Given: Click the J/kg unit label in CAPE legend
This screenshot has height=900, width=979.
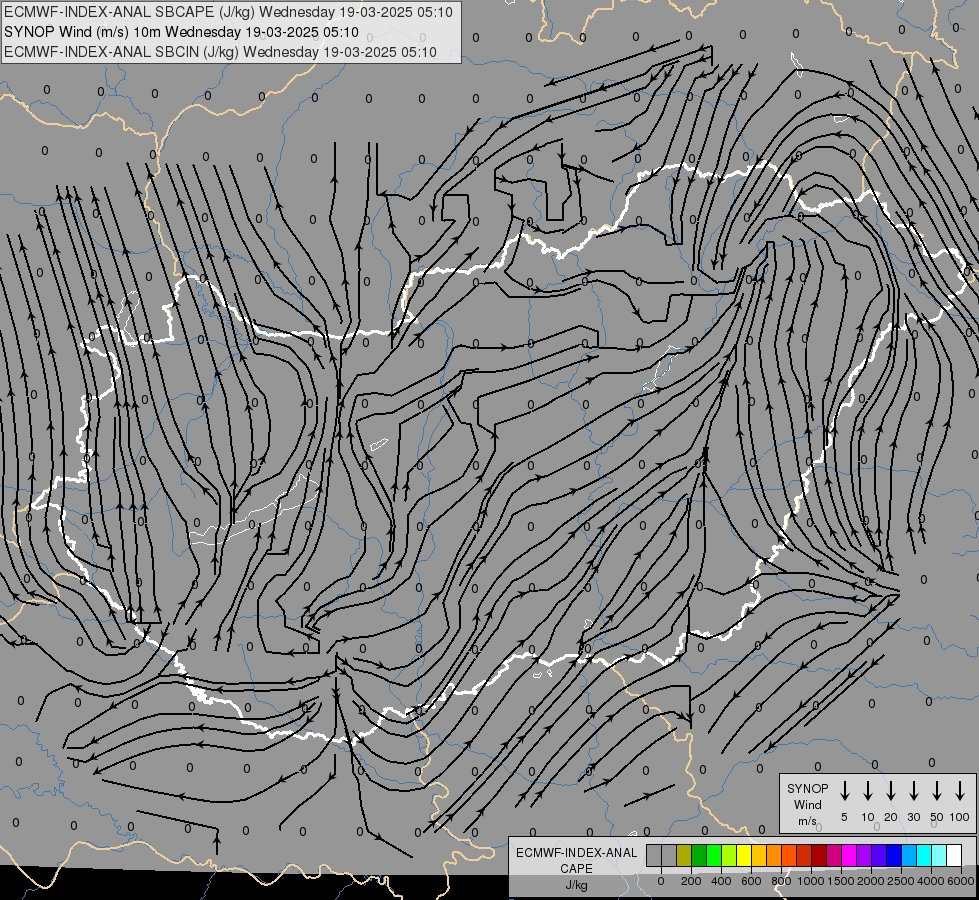Looking at the screenshot, I should [576, 886].
